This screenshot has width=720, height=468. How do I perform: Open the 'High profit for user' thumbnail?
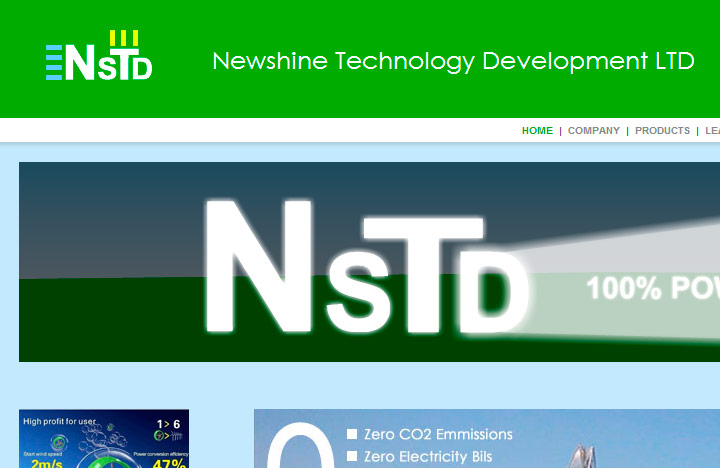point(104,439)
